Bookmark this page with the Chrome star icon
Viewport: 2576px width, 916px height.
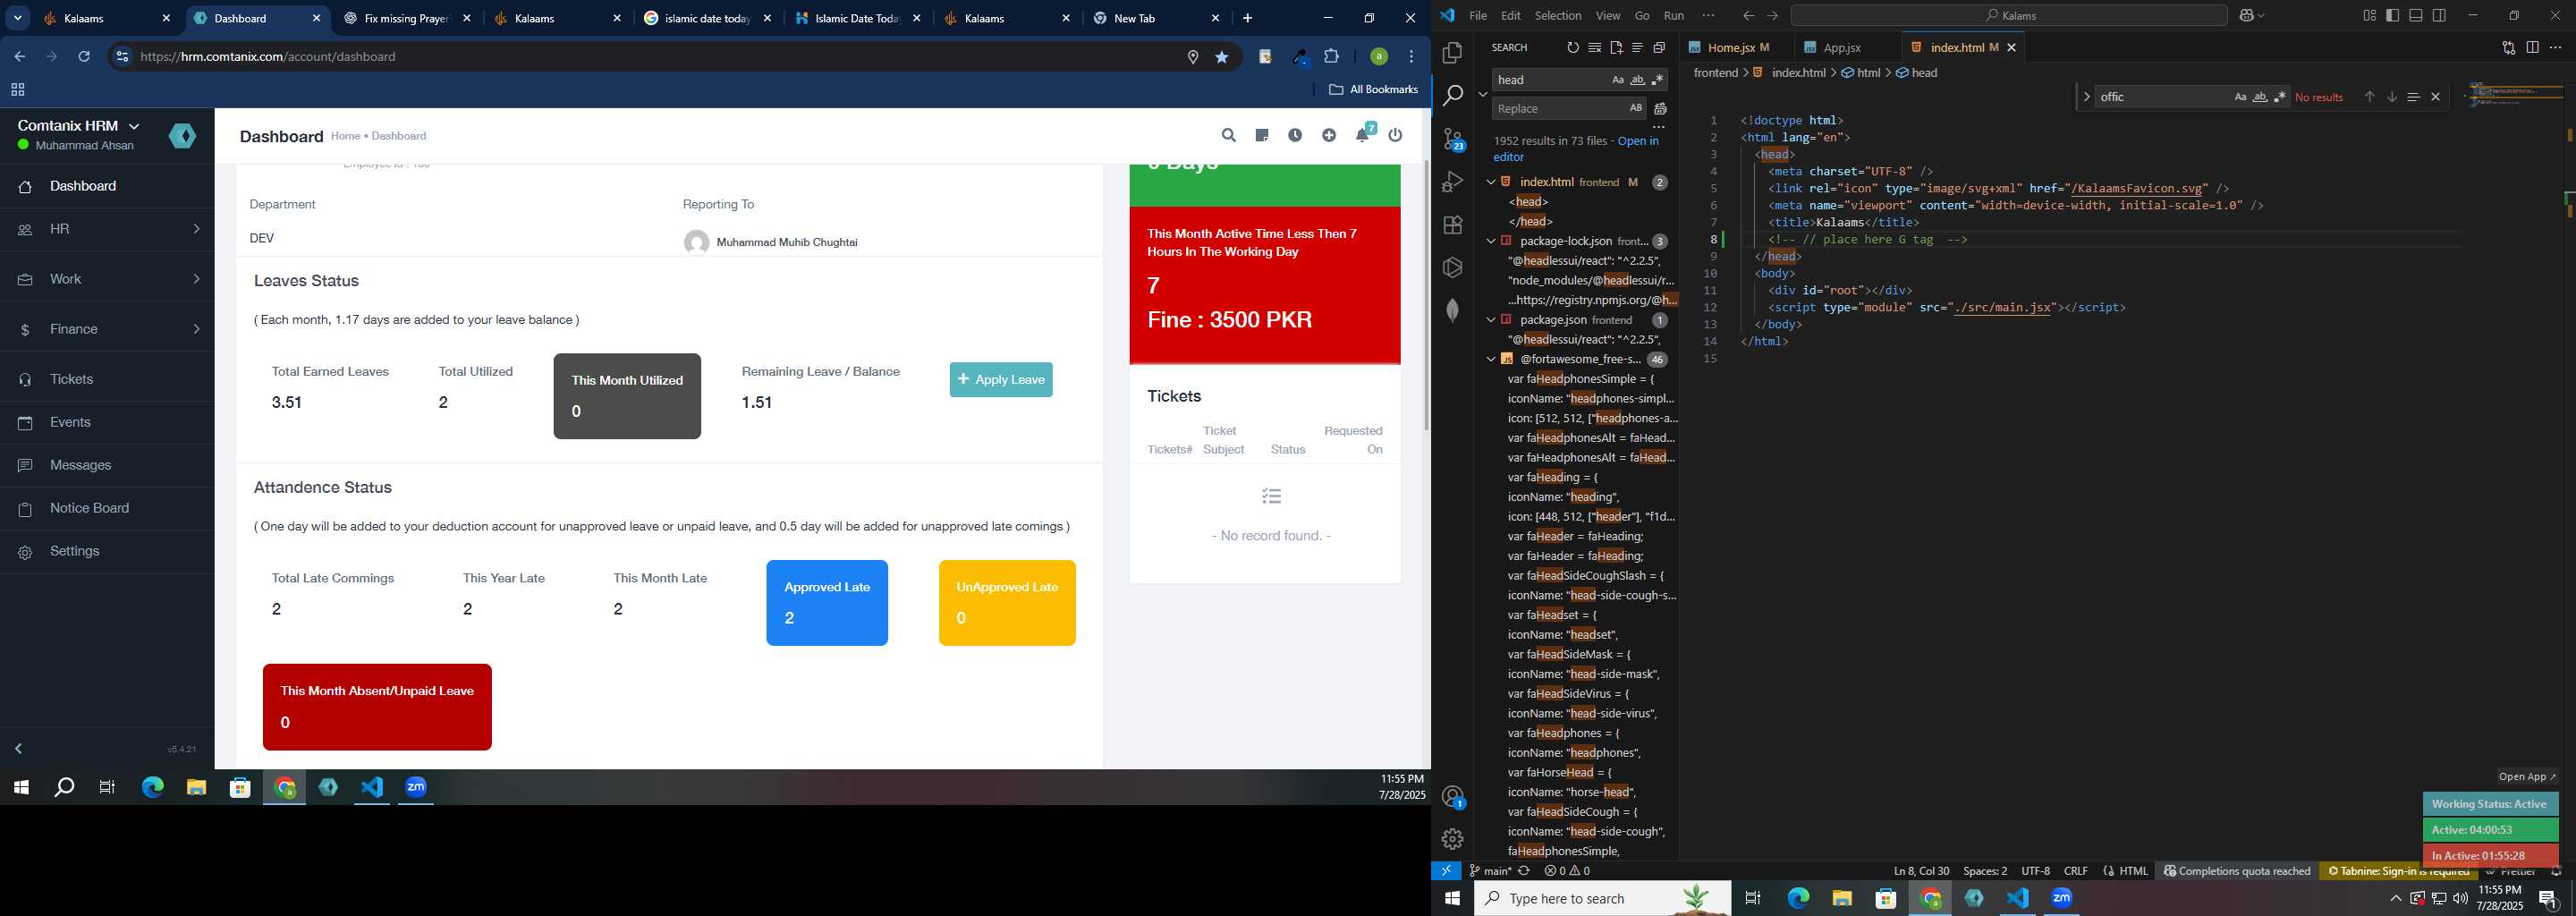click(x=1221, y=57)
